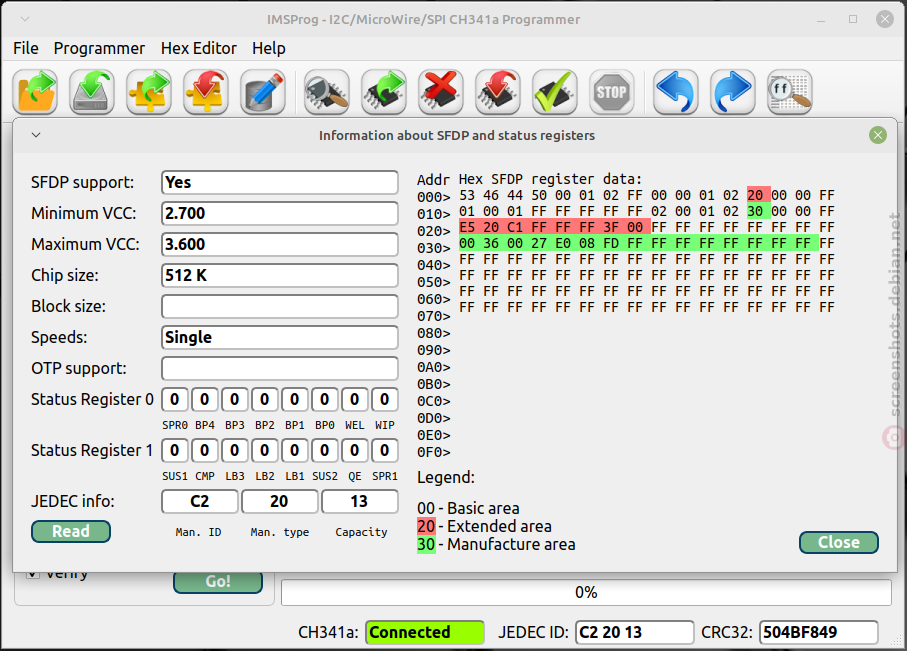Screen dimensions: 907x651
Task: Open the Programmer menu
Action: pyautogui.click(x=99, y=49)
